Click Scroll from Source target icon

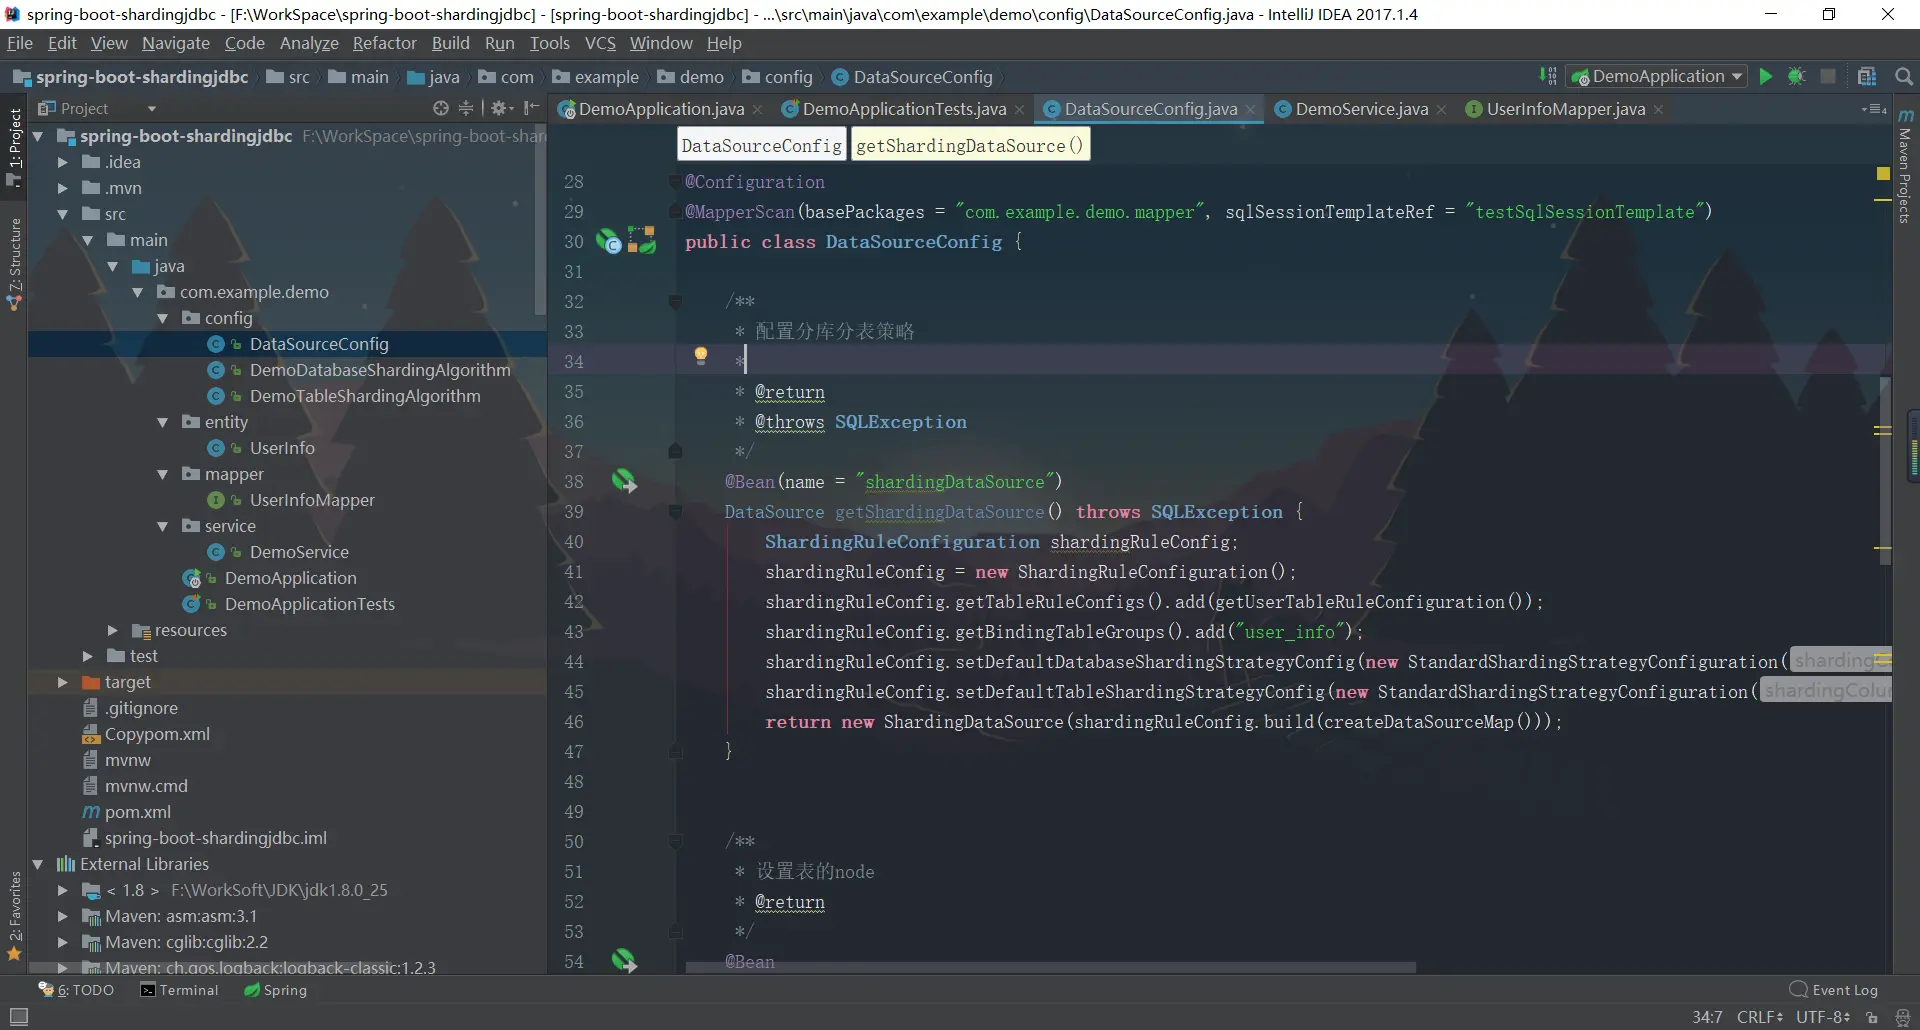tap(441, 108)
